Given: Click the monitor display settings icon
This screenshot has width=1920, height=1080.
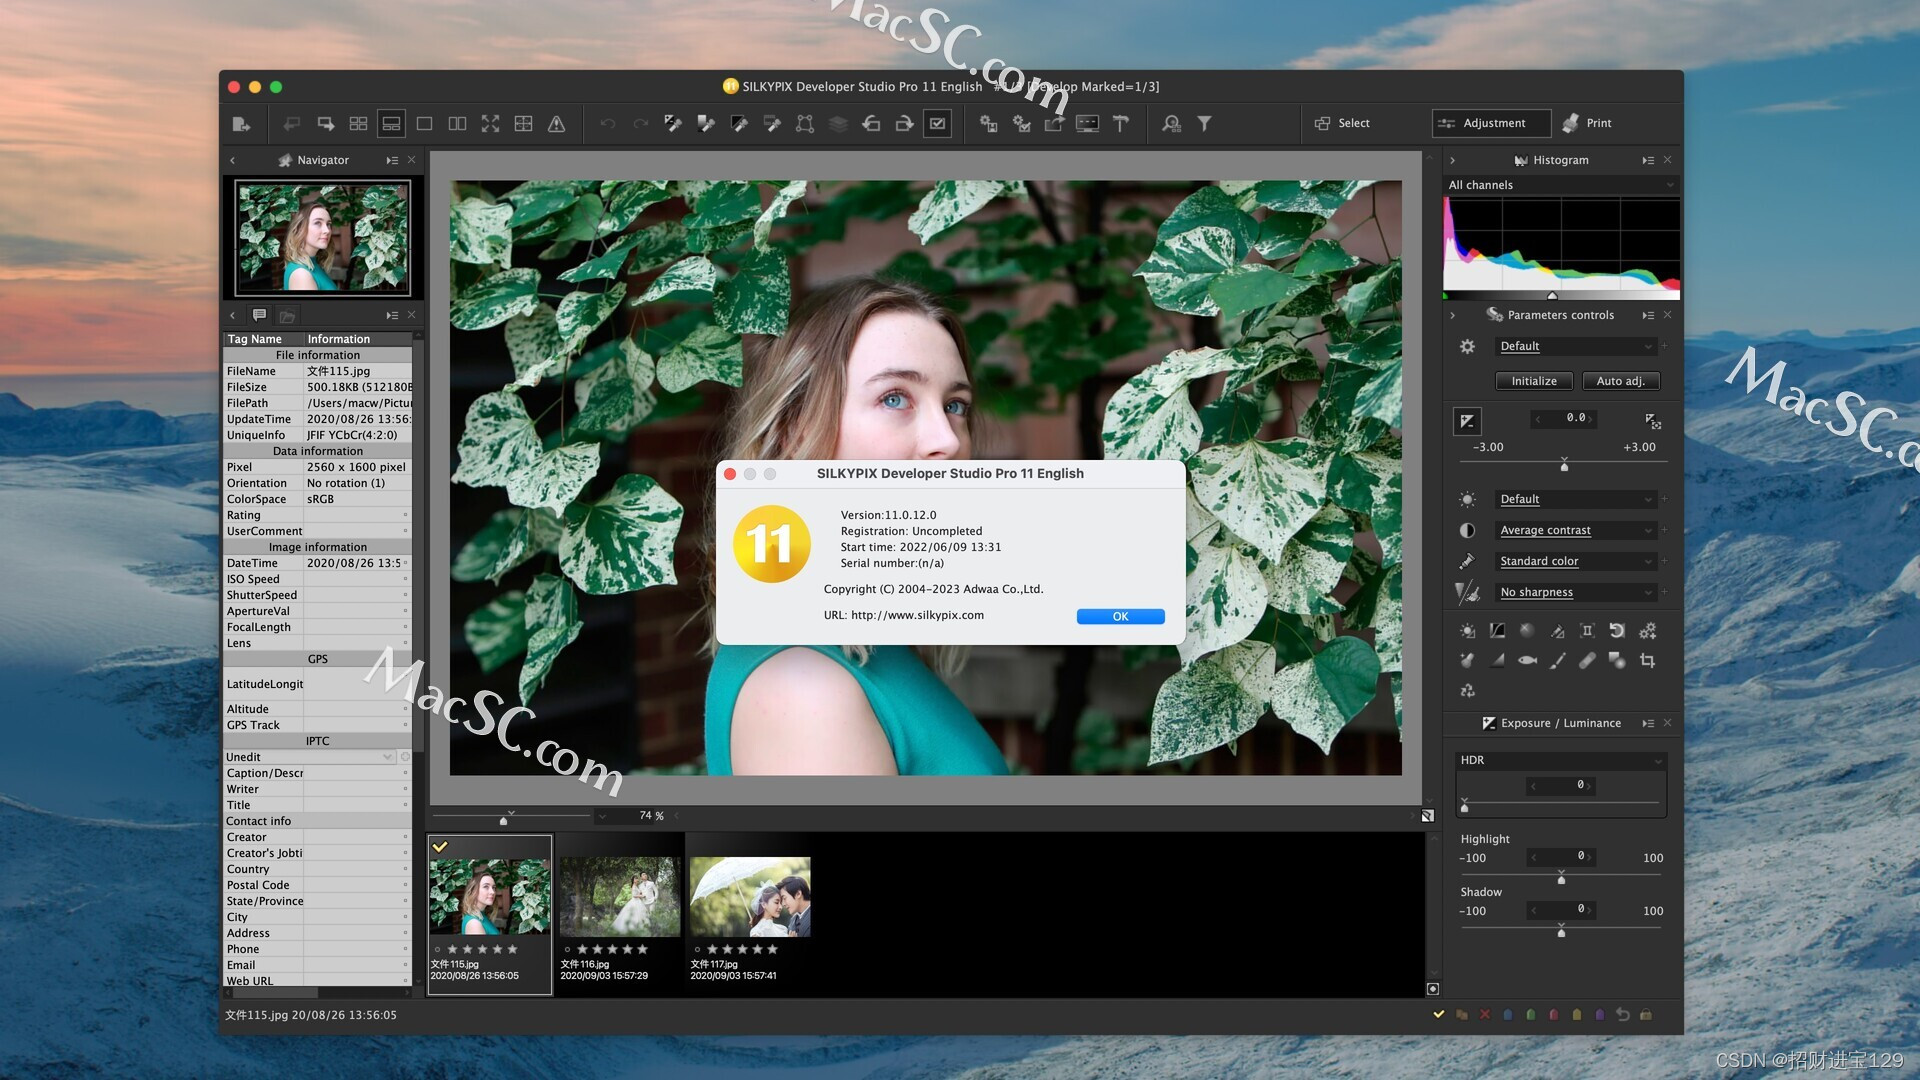Looking at the screenshot, I should 1087,124.
